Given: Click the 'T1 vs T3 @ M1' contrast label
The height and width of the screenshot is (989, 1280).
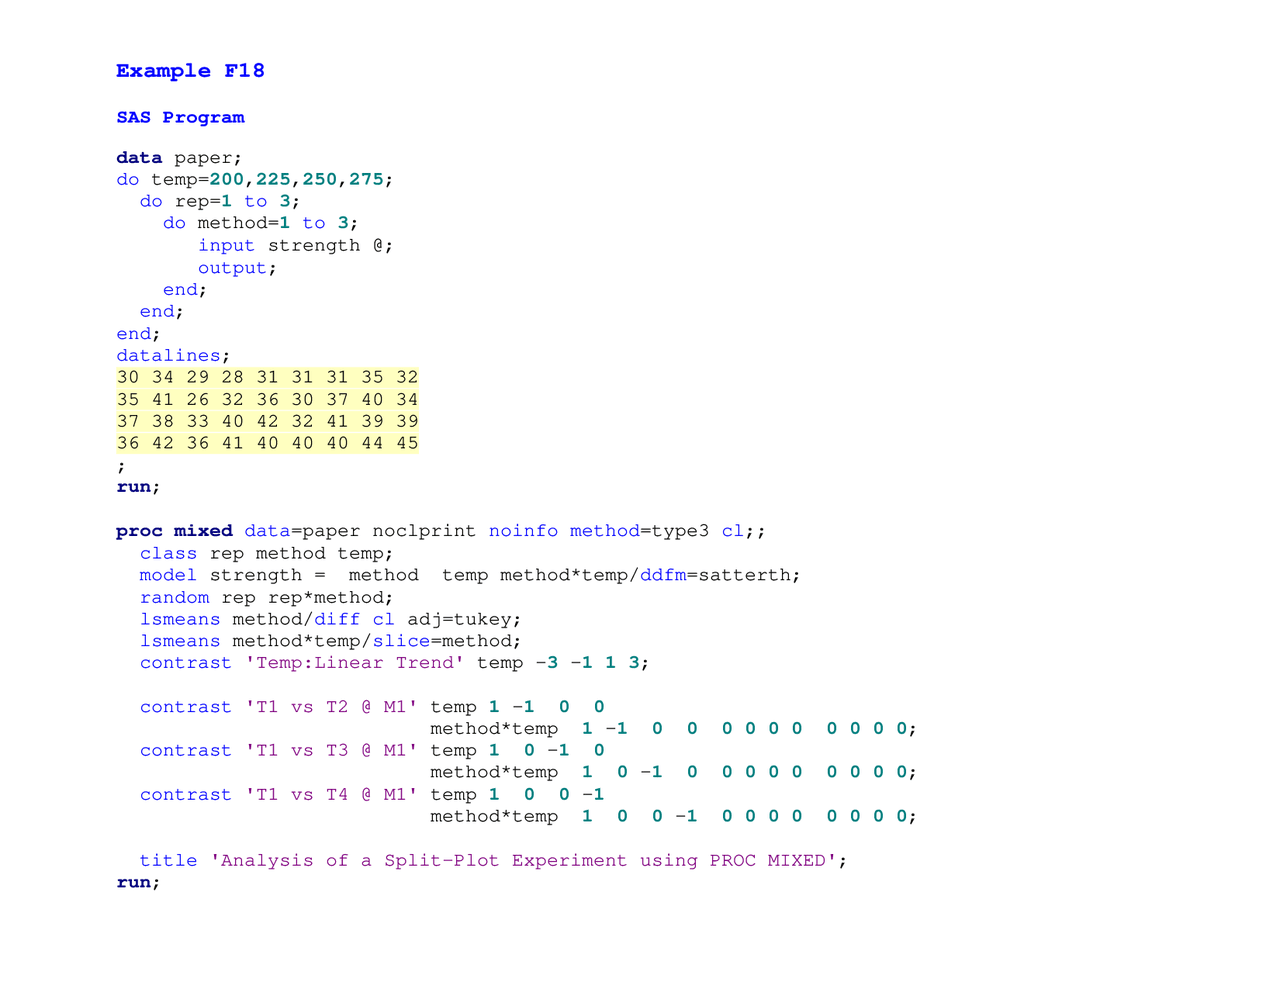Looking at the screenshot, I should [332, 751].
